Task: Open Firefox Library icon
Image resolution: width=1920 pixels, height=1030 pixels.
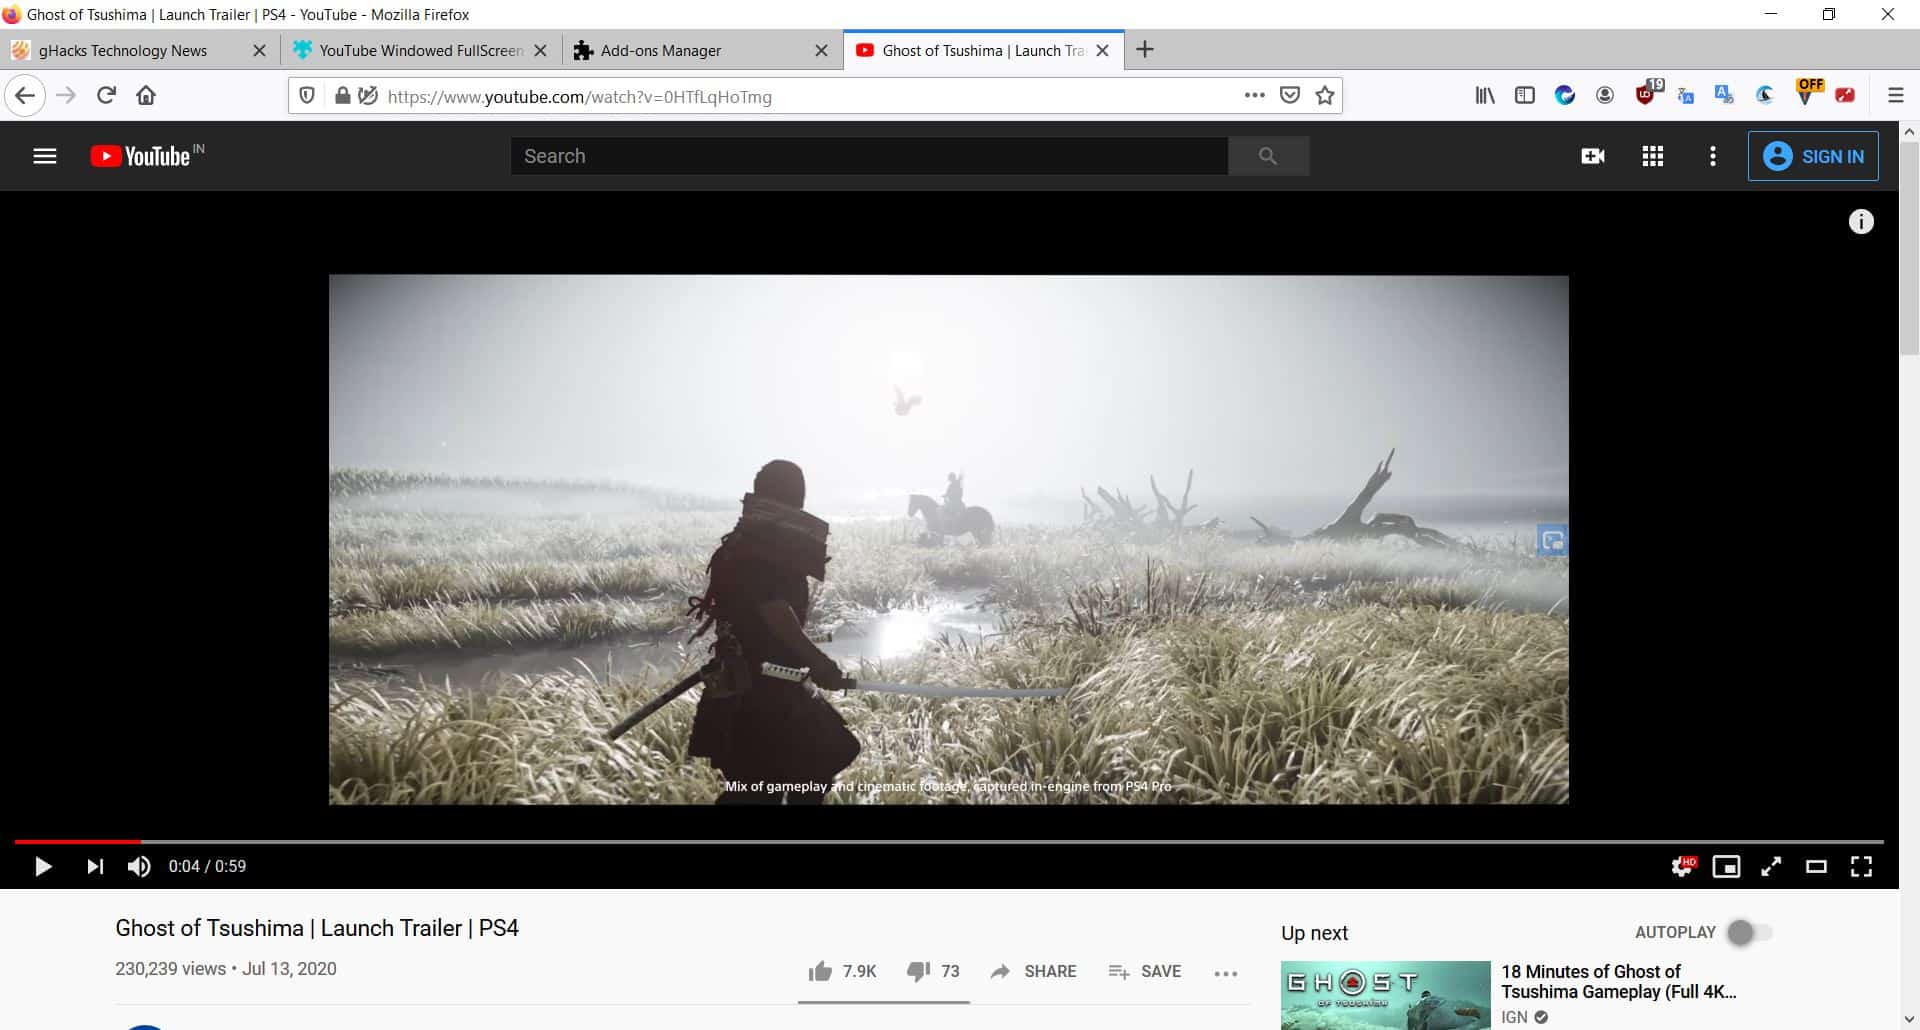Action: [1485, 96]
